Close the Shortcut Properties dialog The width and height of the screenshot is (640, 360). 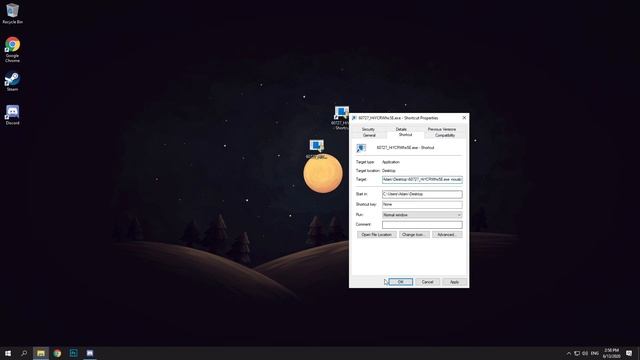tap(464, 118)
